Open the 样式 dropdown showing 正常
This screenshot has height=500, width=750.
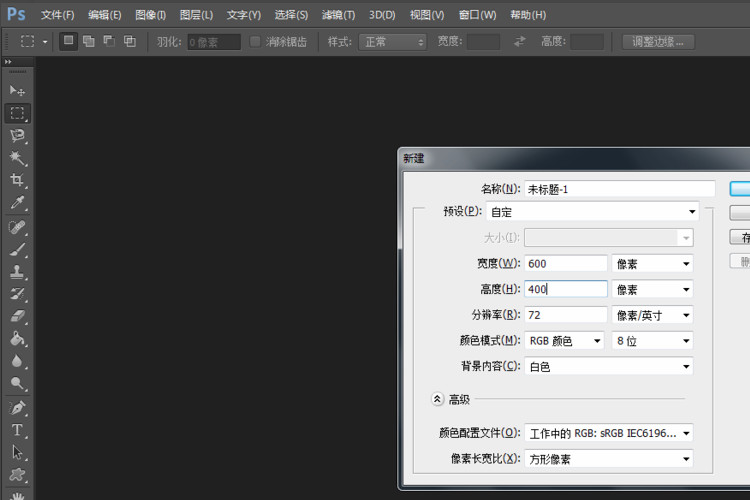tap(393, 42)
